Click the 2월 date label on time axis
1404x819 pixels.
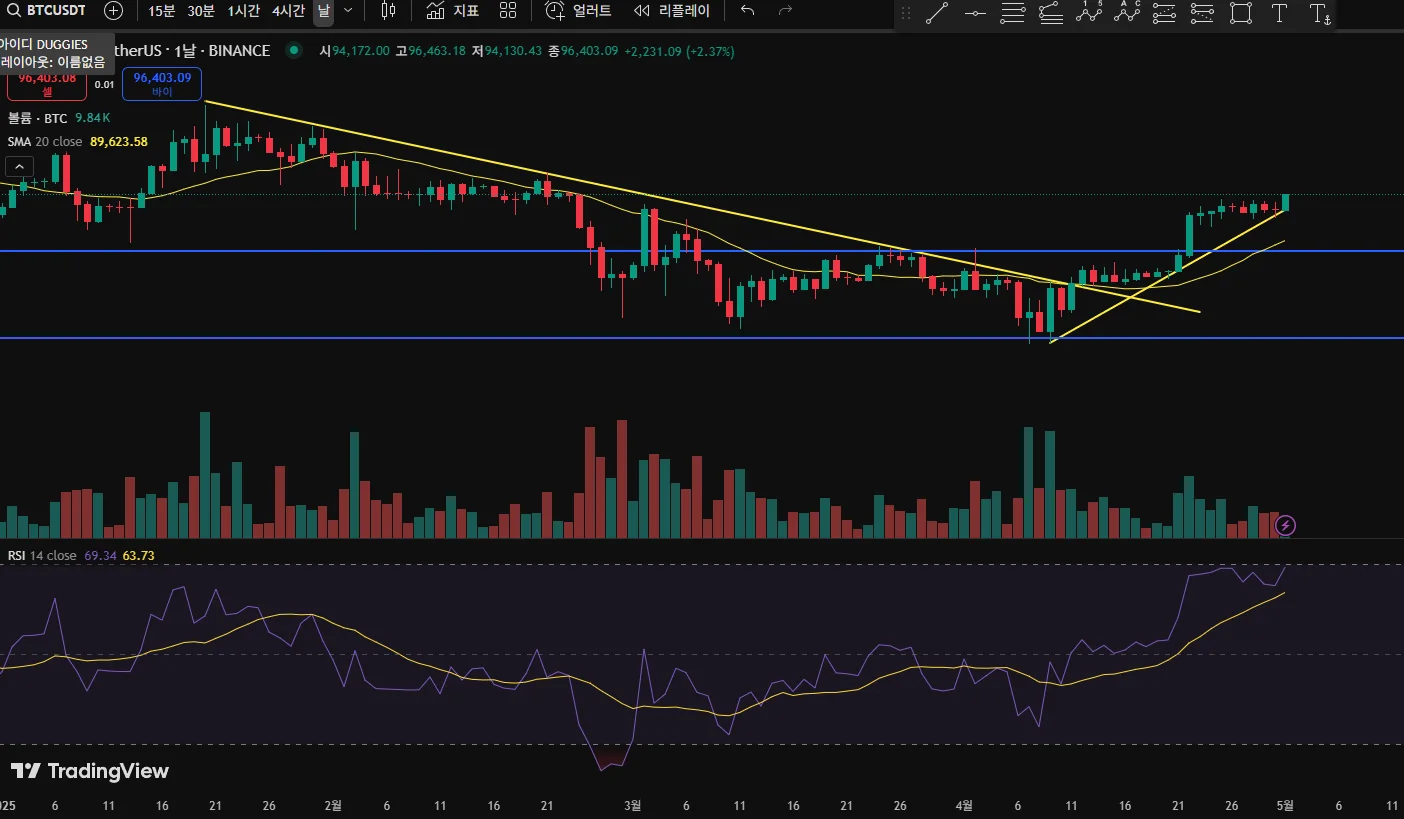click(x=333, y=805)
